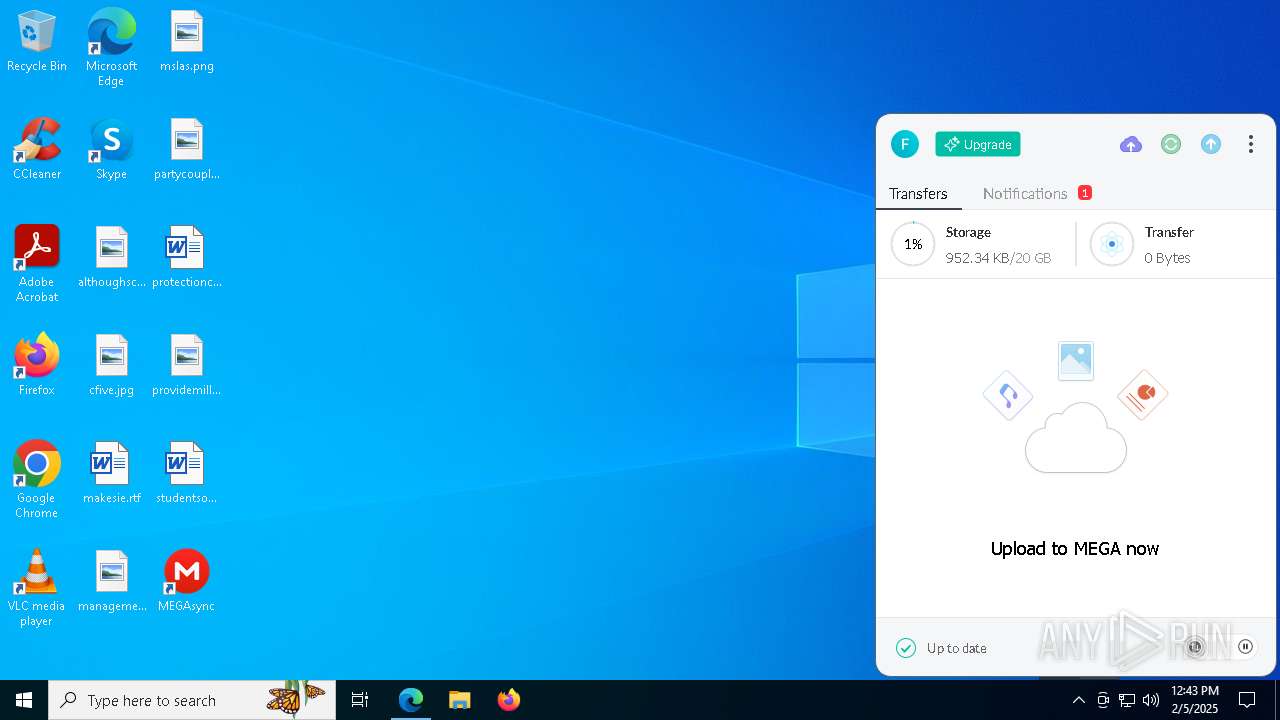Select the Microsoft Edge desktop shortcut

click(111, 48)
